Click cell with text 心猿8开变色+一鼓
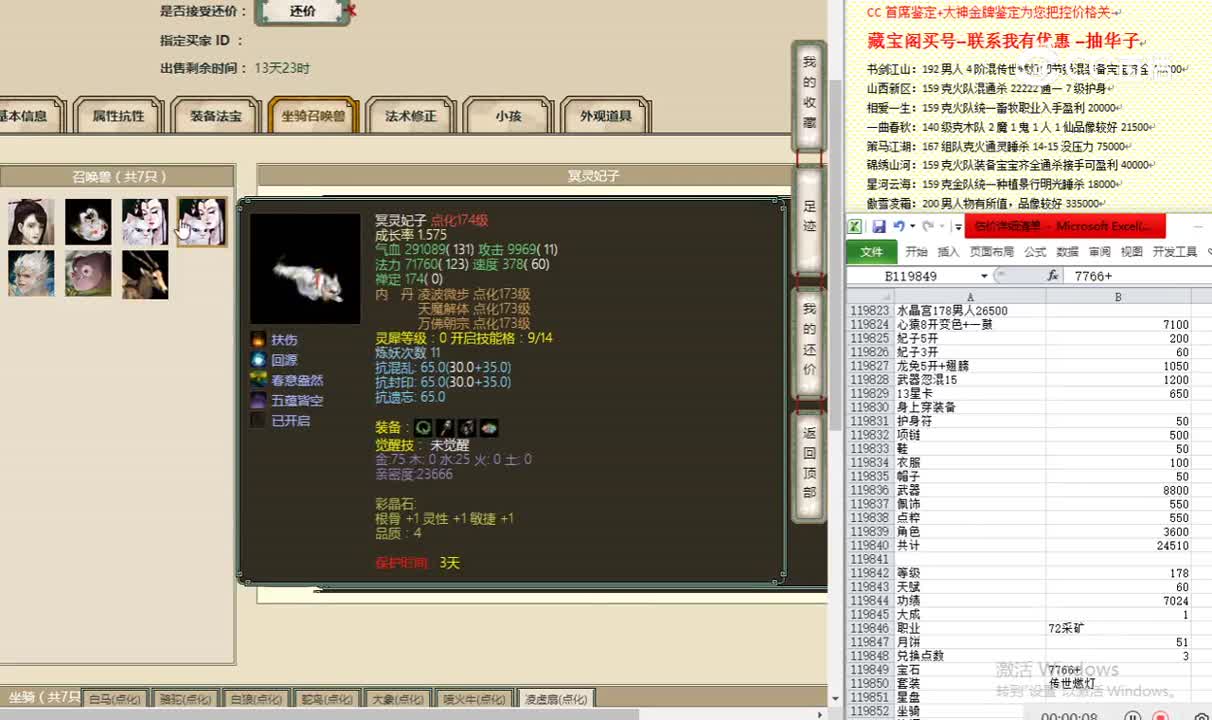This screenshot has width=1212, height=720. pyautogui.click(x=971, y=325)
